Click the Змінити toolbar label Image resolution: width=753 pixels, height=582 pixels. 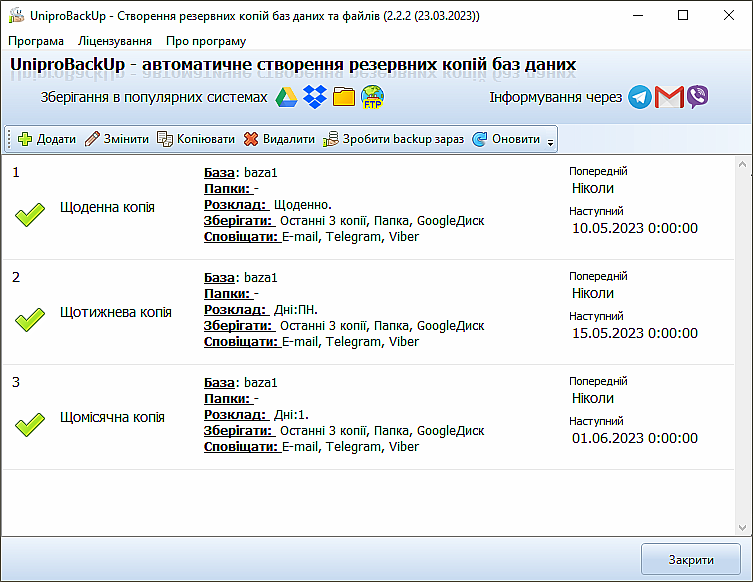[x=126, y=139]
